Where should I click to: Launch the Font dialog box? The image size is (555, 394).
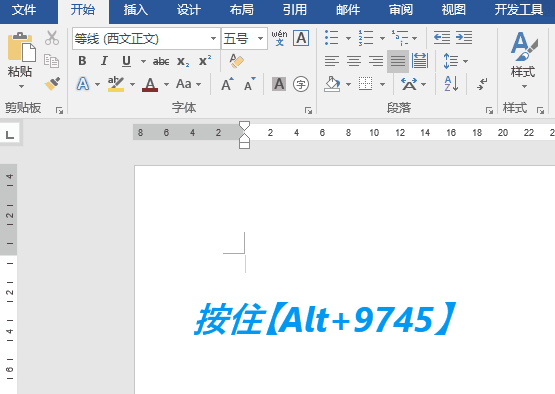(x=308, y=110)
